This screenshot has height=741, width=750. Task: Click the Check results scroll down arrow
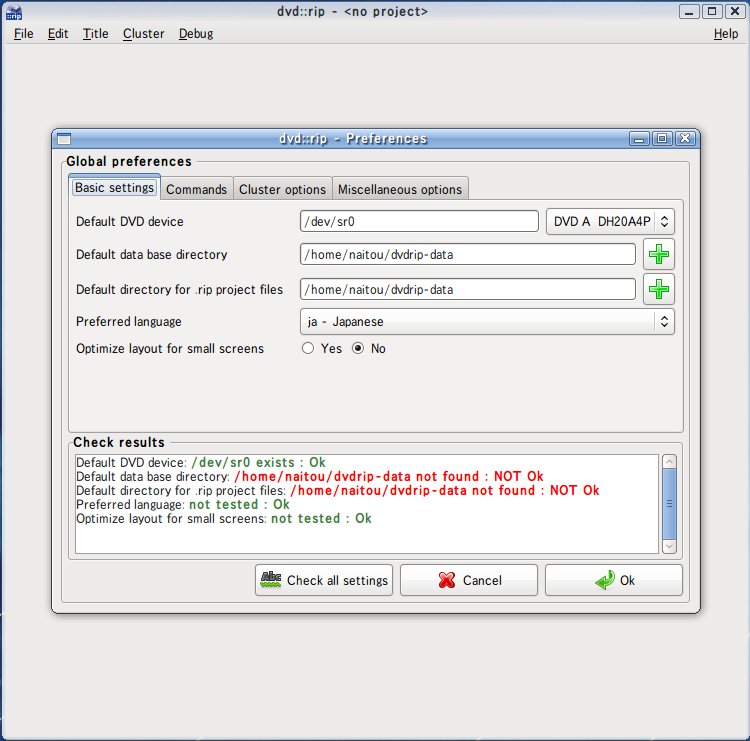669,546
